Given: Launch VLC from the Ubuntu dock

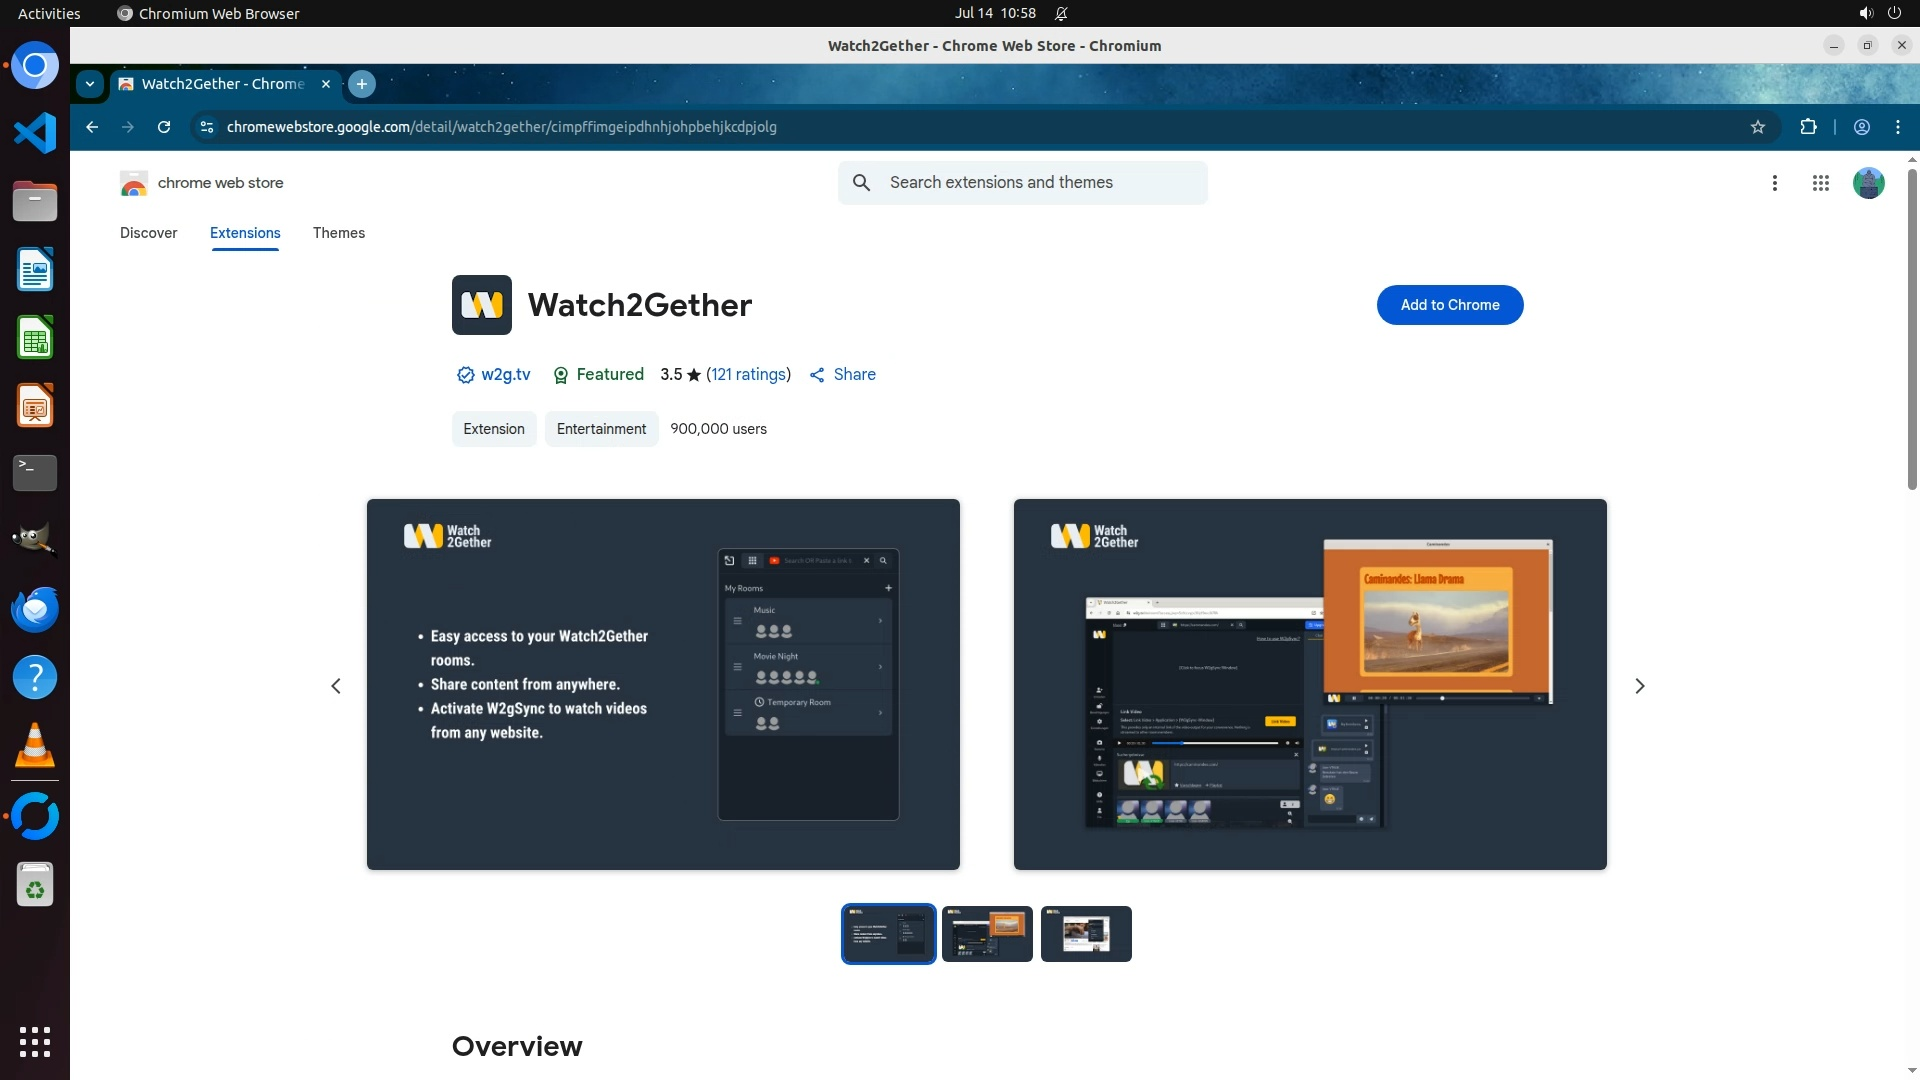Looking at the screenshot, I should (x=35, y=746).
